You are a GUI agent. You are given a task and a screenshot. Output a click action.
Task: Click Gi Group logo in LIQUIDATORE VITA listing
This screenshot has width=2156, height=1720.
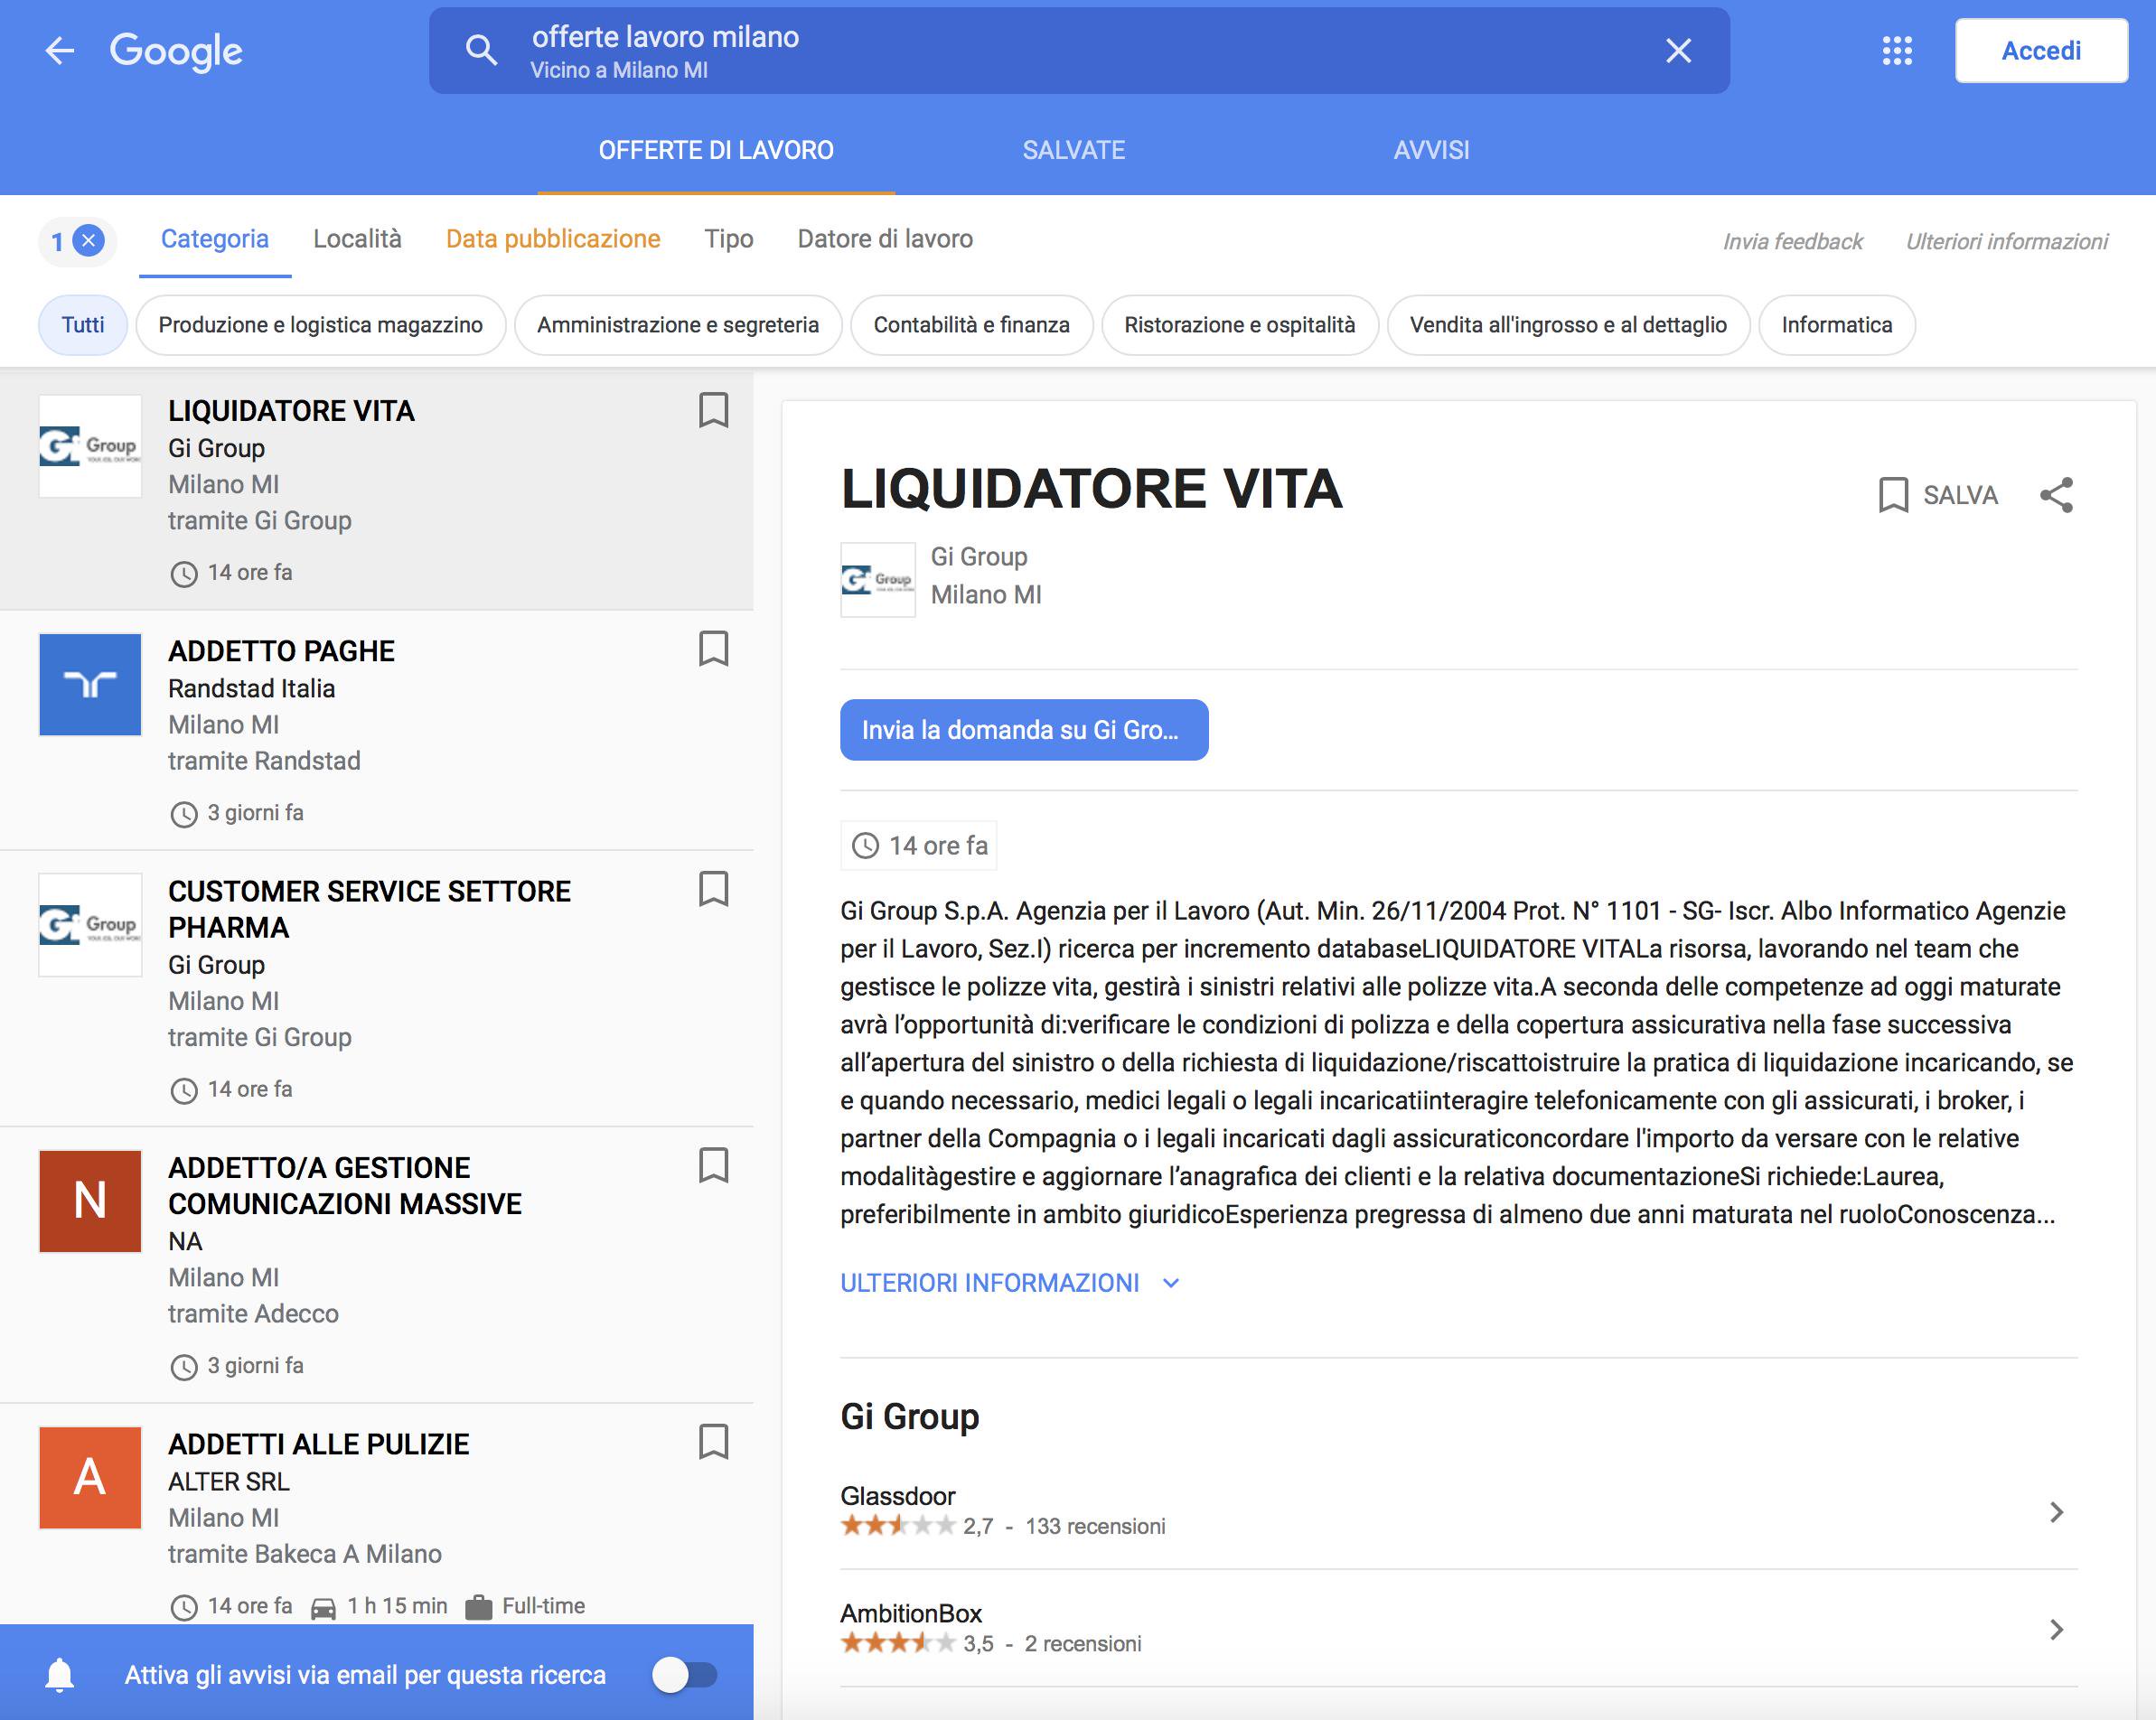click(x=90, y=446)
